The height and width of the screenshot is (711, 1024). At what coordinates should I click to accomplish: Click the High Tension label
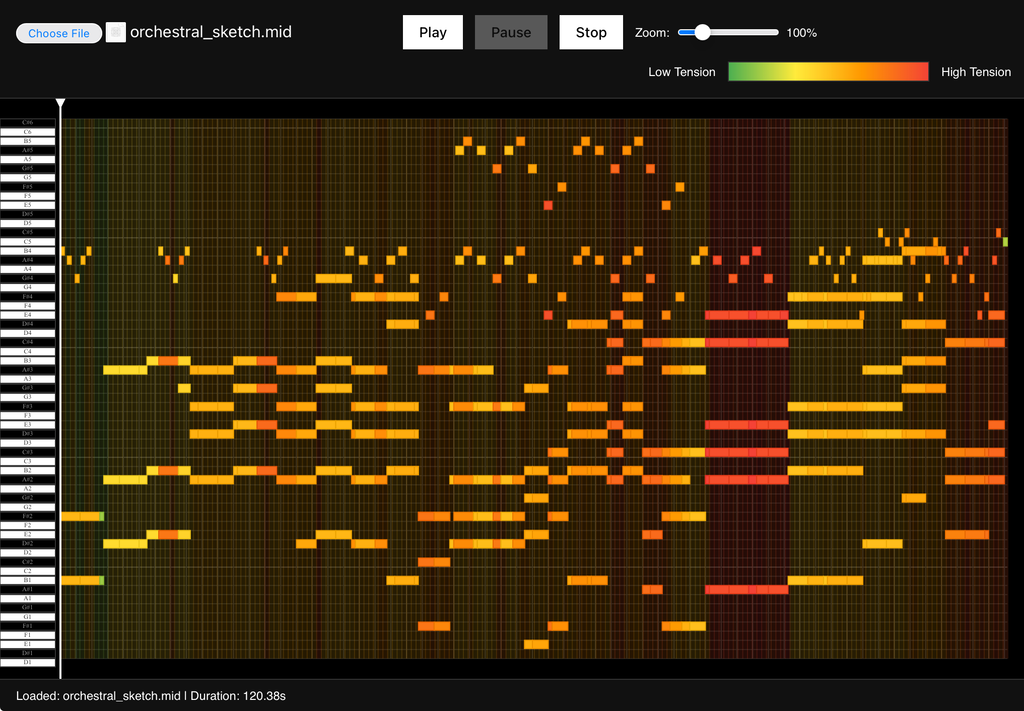(x=976, y=72)
